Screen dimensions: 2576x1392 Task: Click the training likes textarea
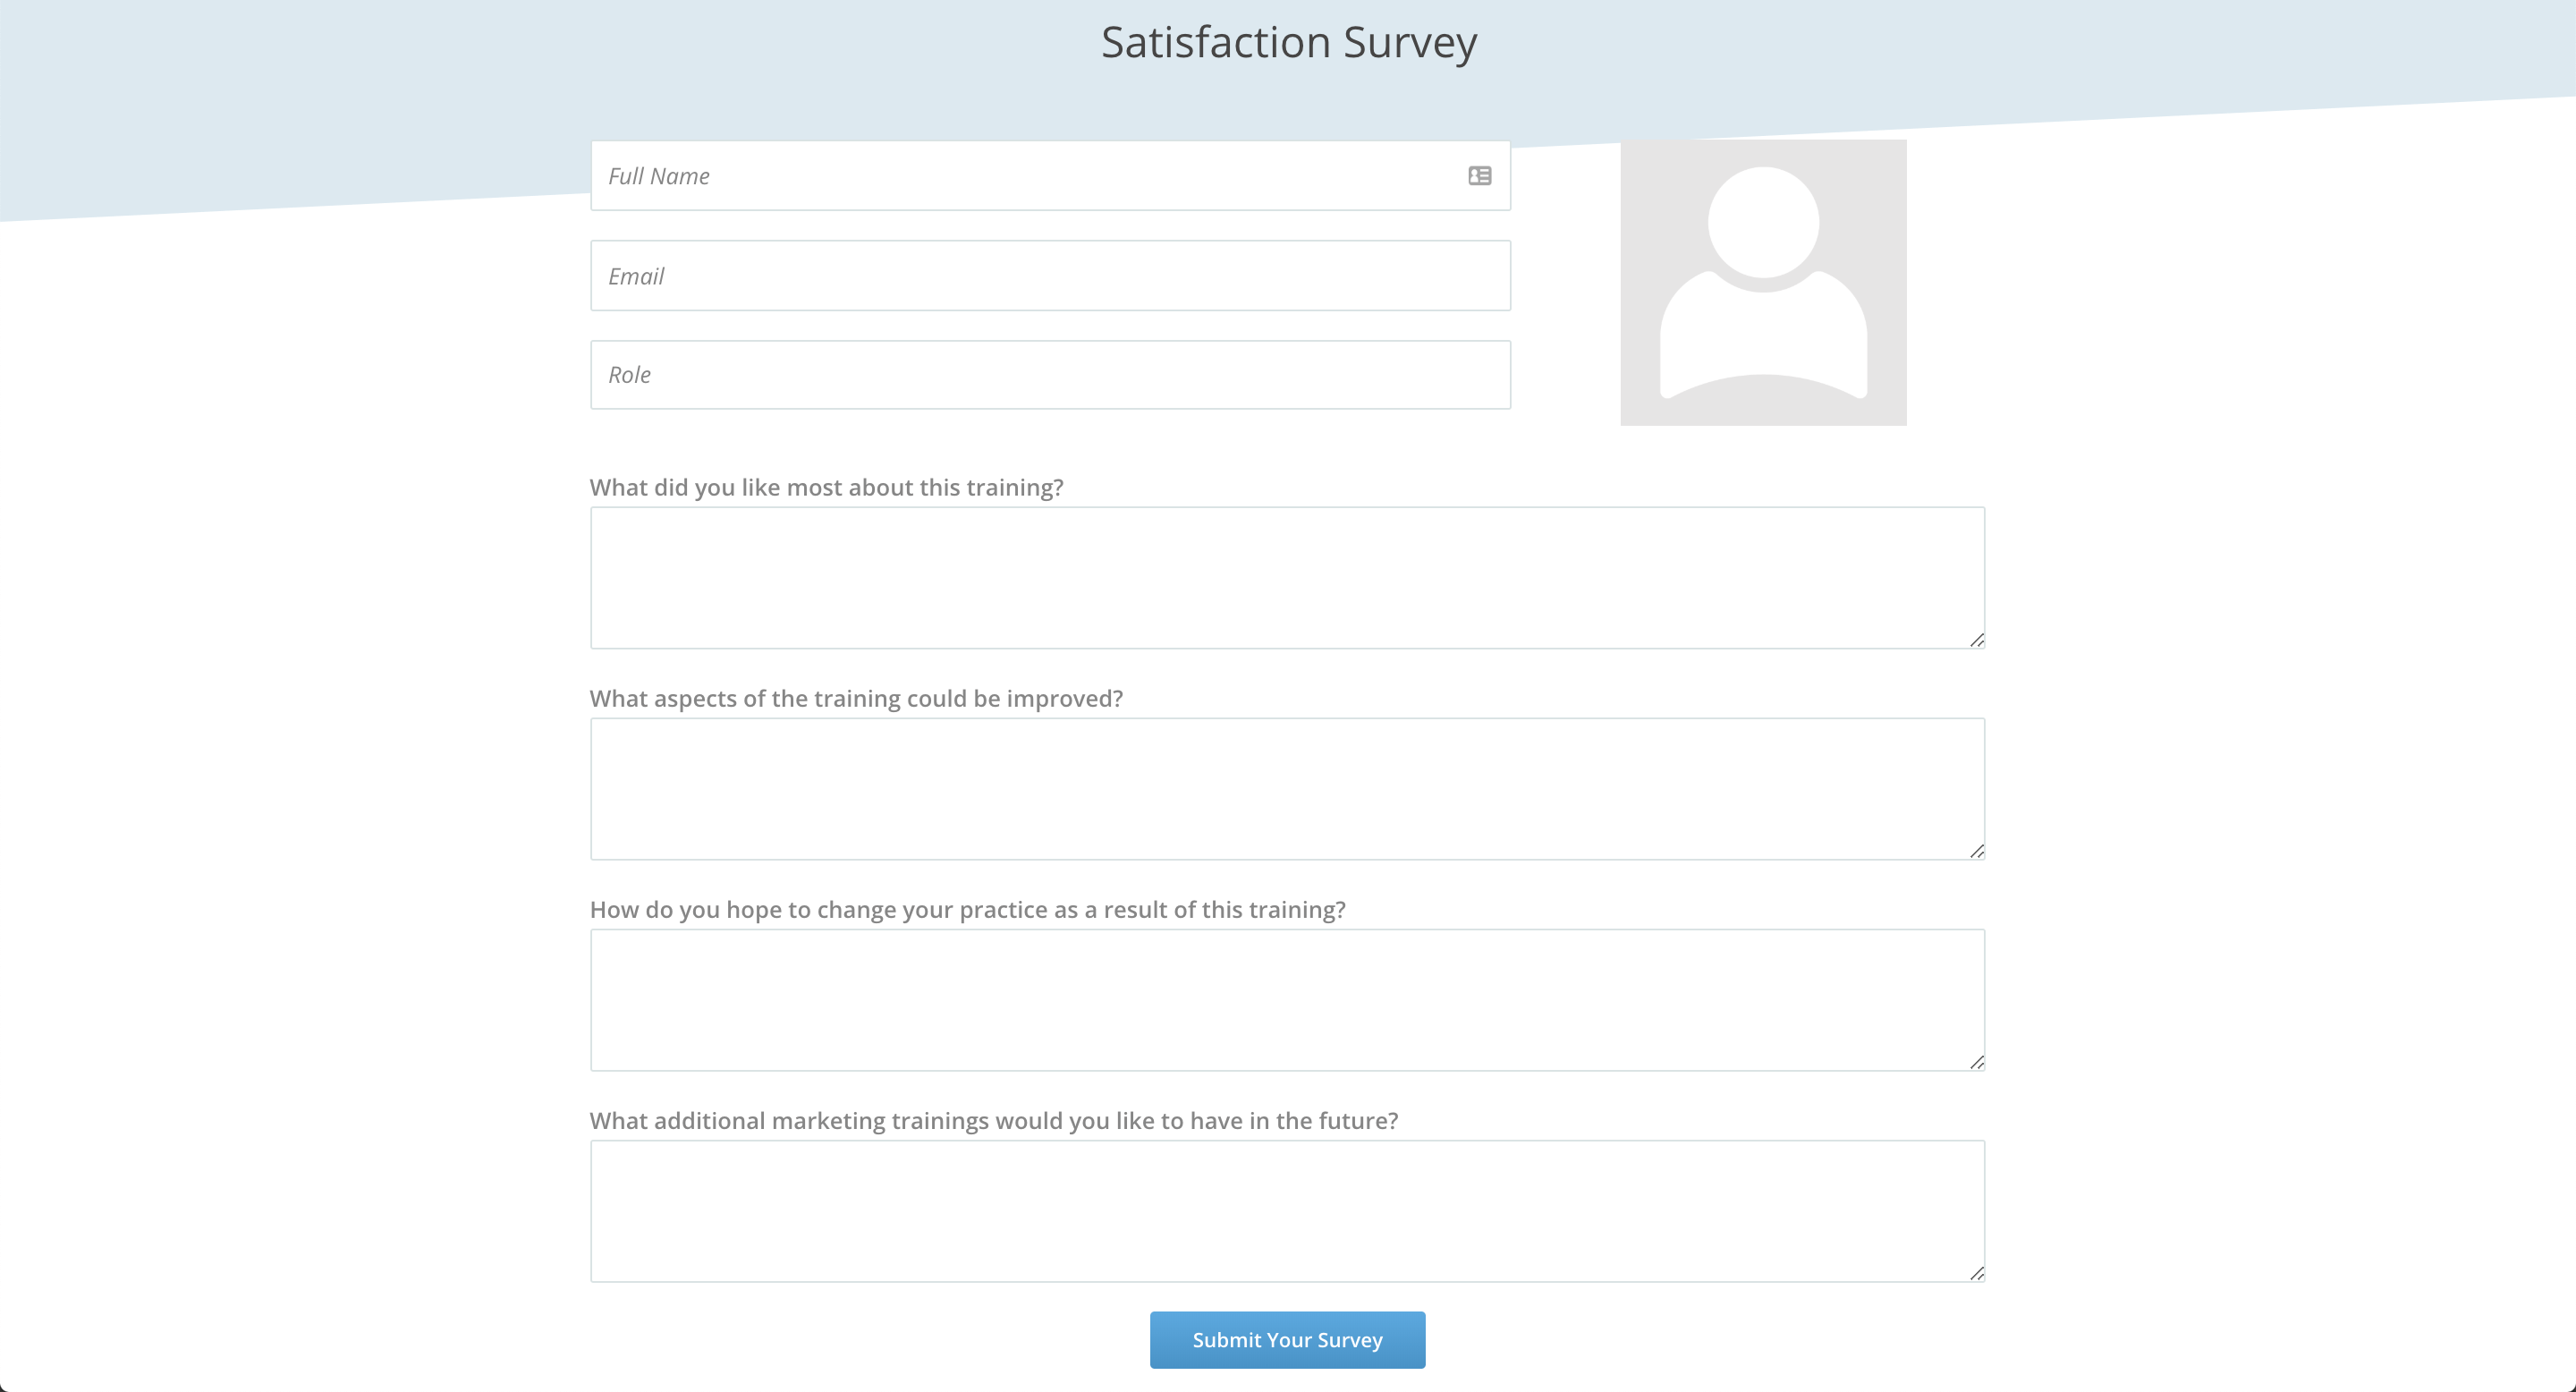[x=1287, y=576]
